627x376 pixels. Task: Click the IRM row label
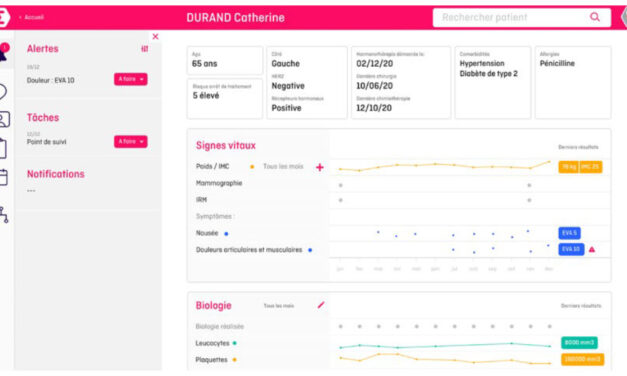point(201,200)
